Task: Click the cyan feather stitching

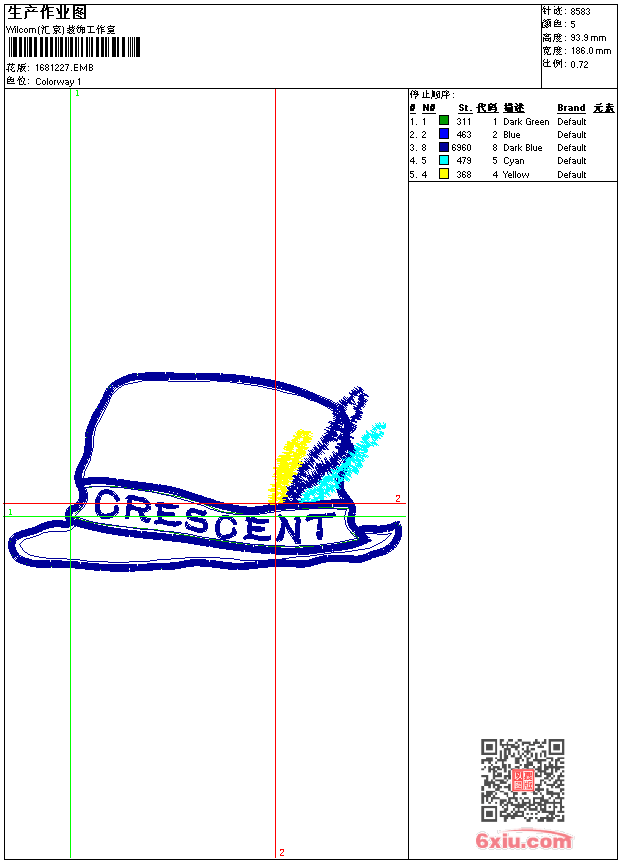Action: [345, 462]
